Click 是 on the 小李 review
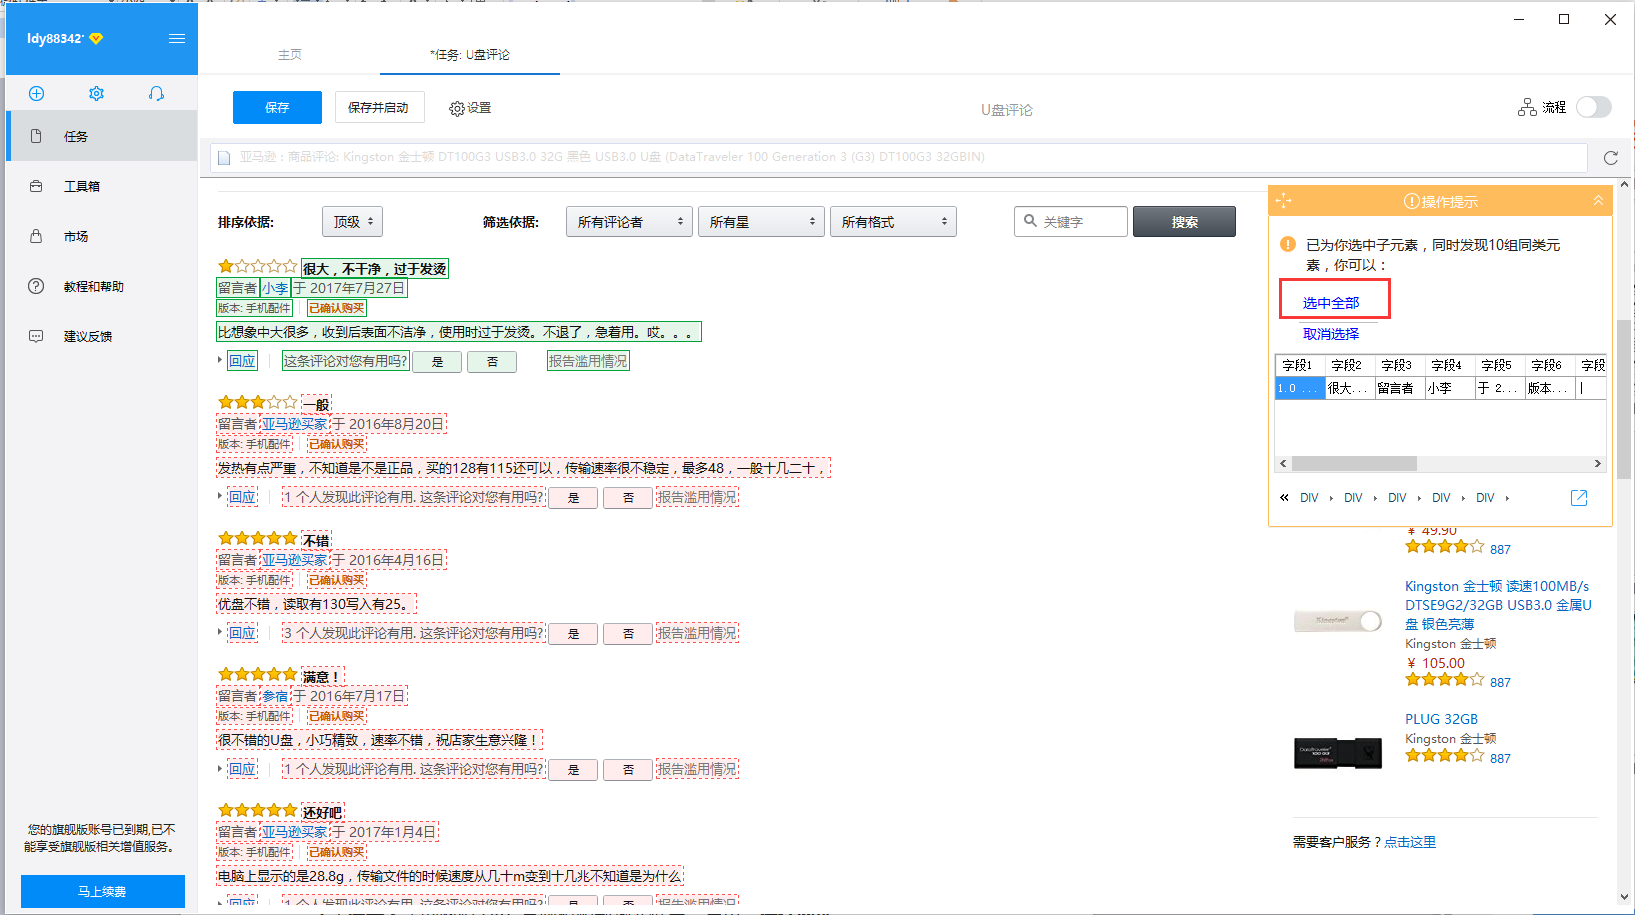Screen dimensions: 1635x915 pyautogui.click(x=437, y=362)
